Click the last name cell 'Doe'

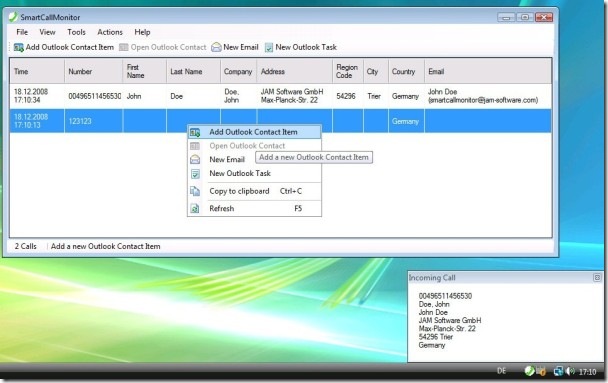coord(176,96)
